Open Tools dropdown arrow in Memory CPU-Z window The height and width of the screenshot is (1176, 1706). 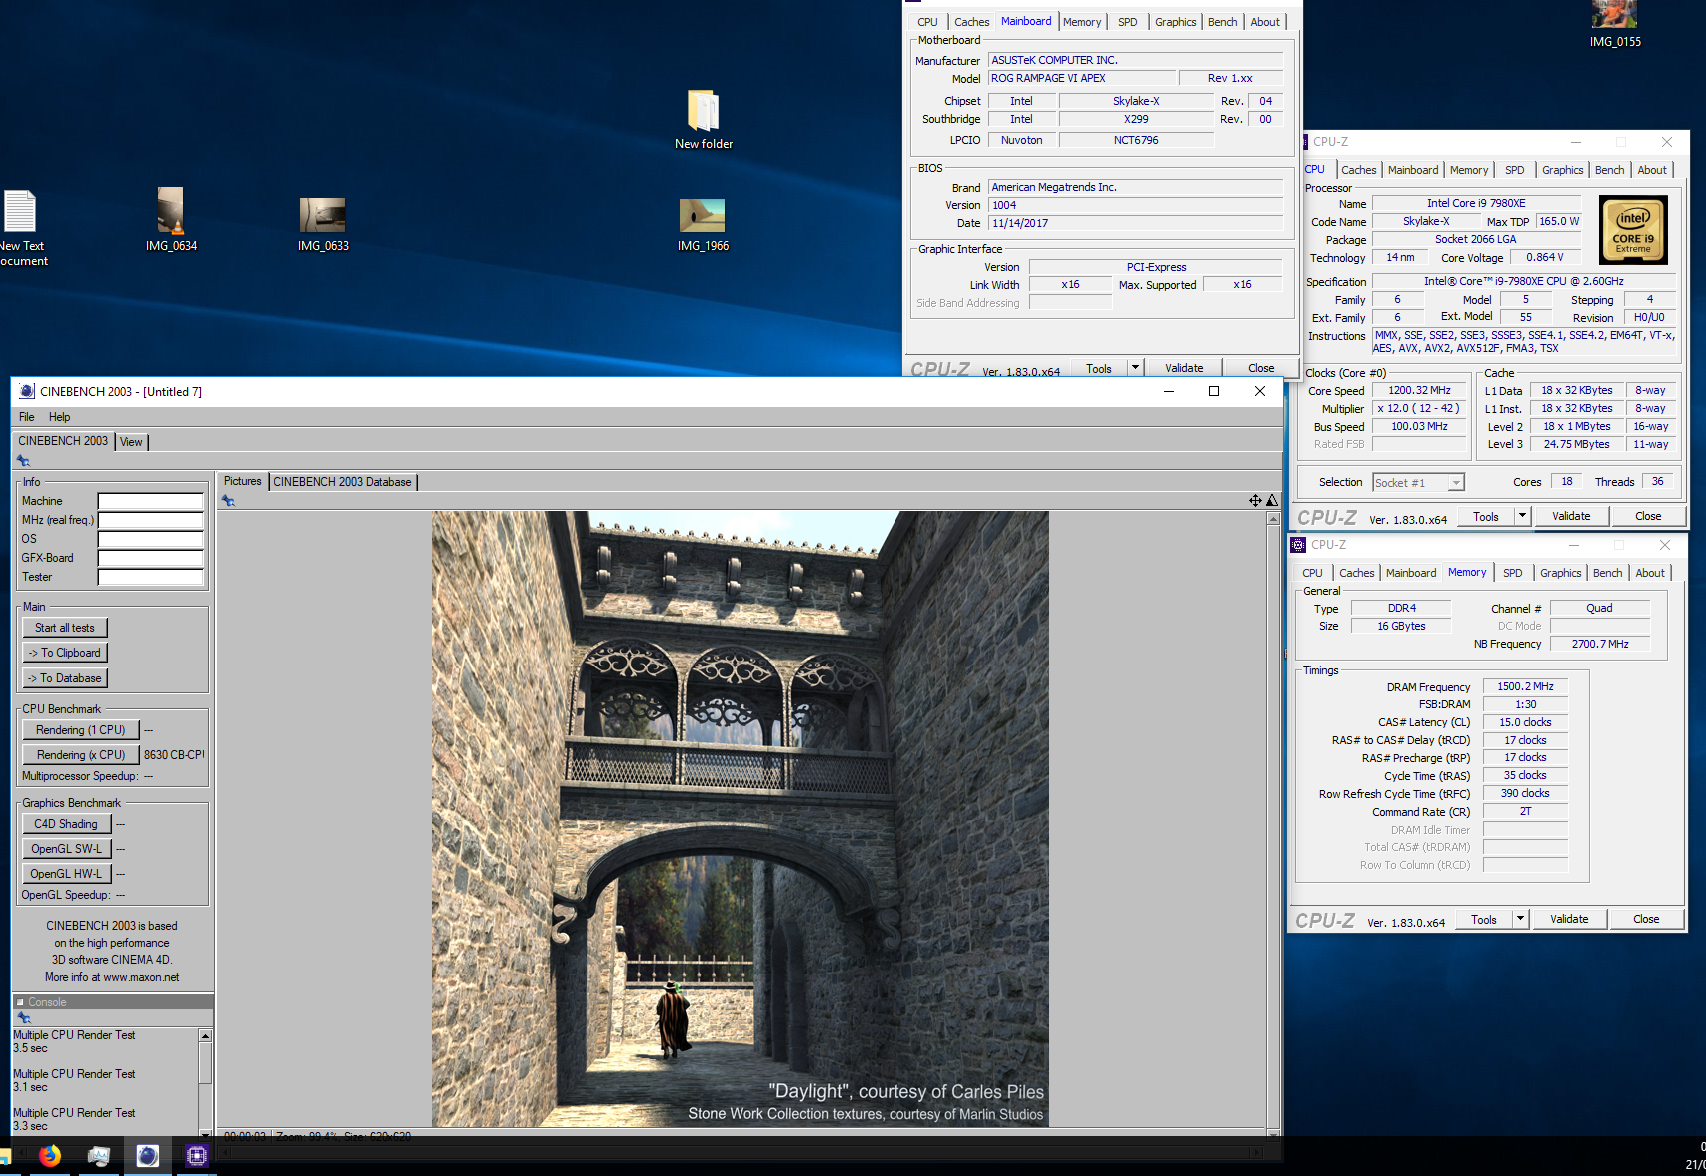1520,919
